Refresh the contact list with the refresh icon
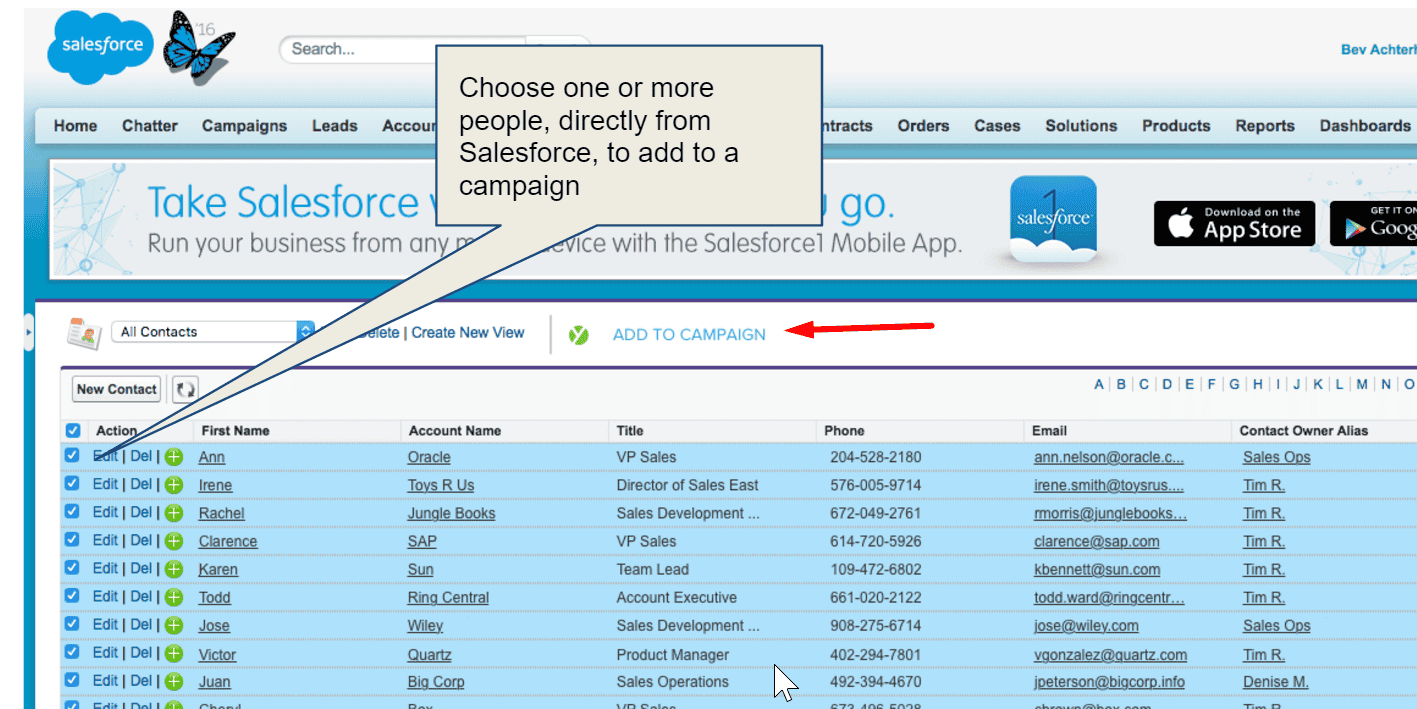Screen dimensions: 1417x709 coord(185,389)
